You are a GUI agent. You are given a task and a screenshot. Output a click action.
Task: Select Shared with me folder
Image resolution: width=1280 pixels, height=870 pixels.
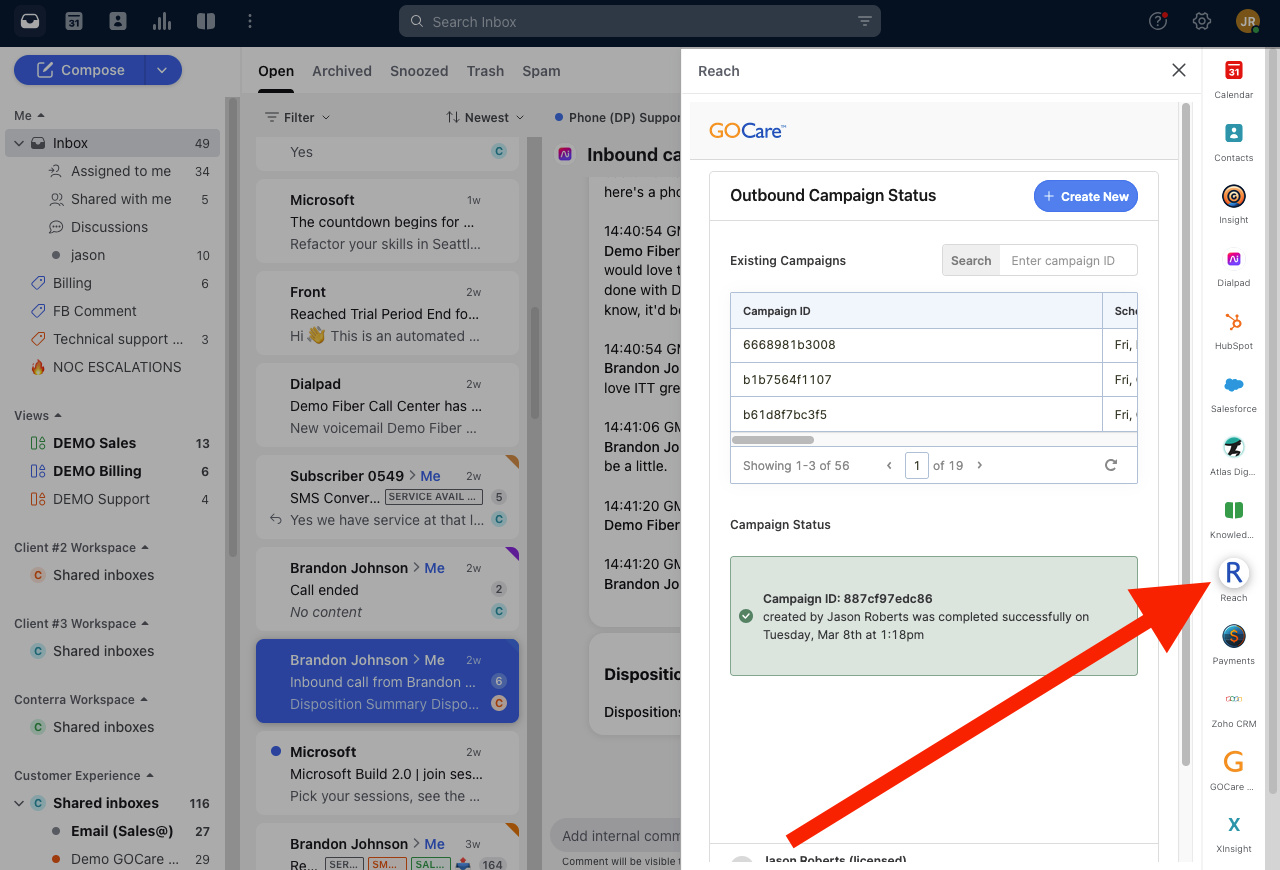coord(121,199)
